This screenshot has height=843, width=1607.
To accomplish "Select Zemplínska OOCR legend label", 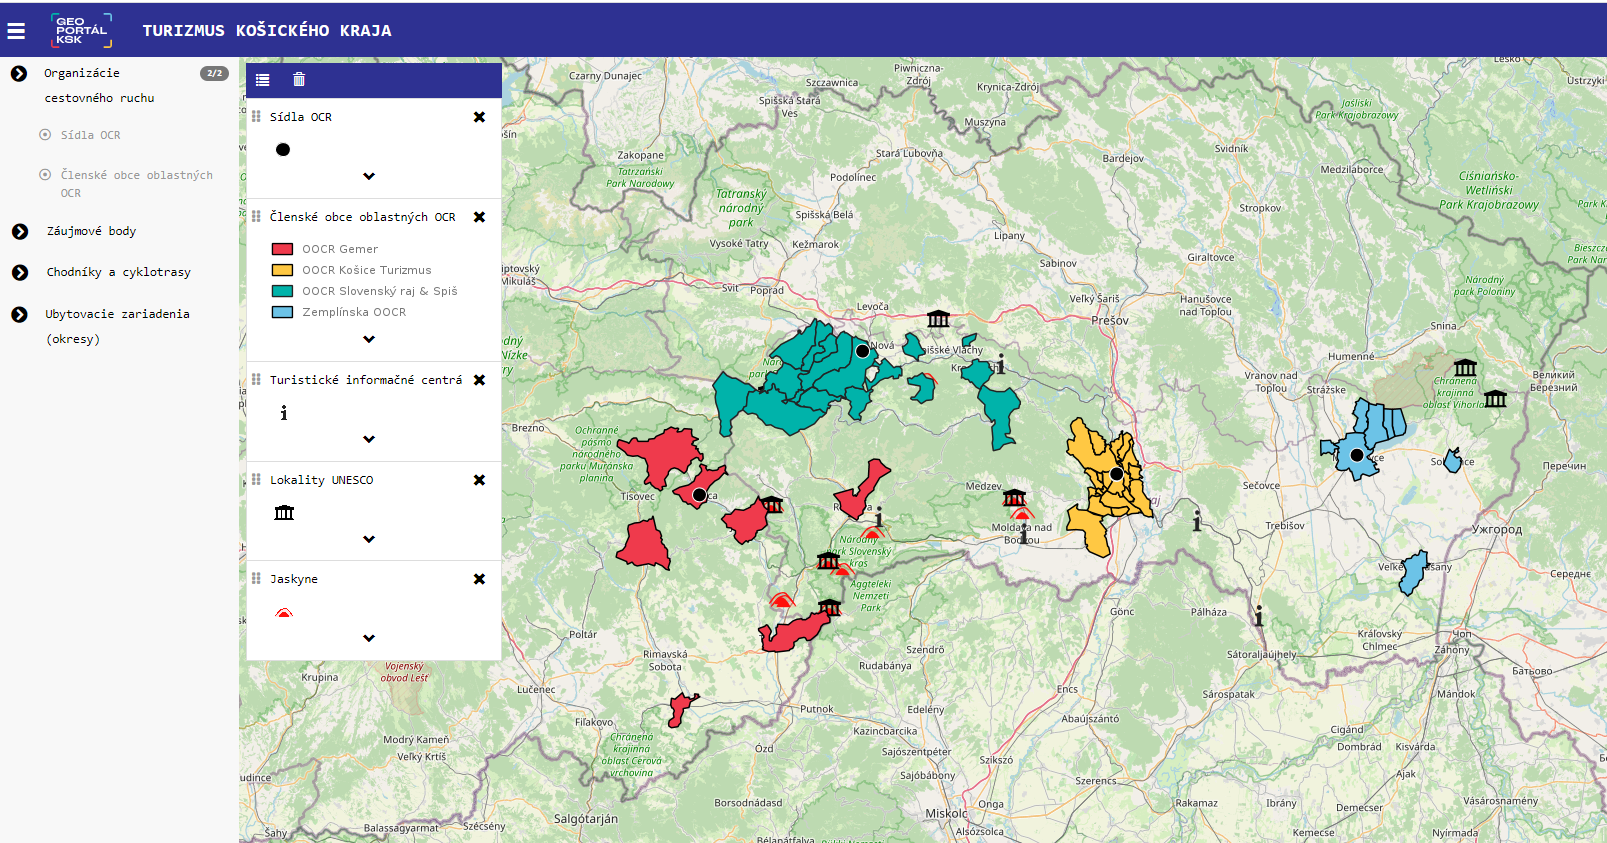I will pyautogui.click(x=354, y=312).
